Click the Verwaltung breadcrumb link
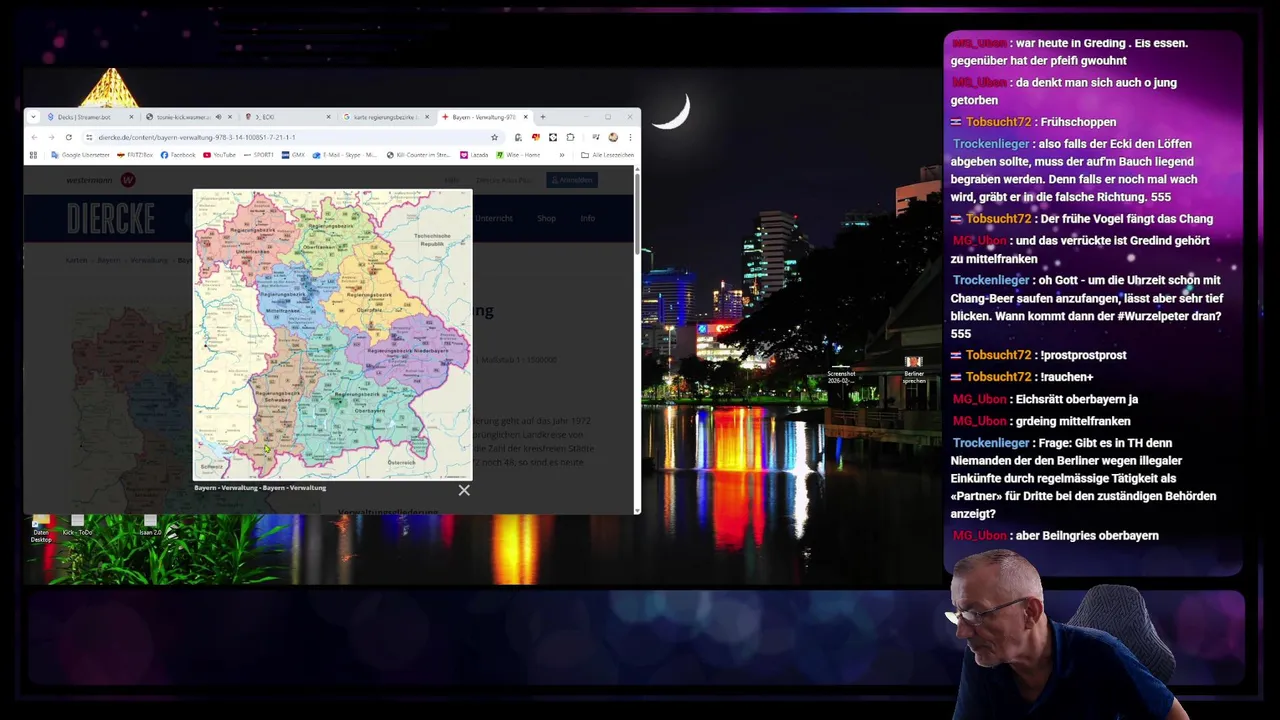The image size is (1280, 720). (x=149, y=260)
